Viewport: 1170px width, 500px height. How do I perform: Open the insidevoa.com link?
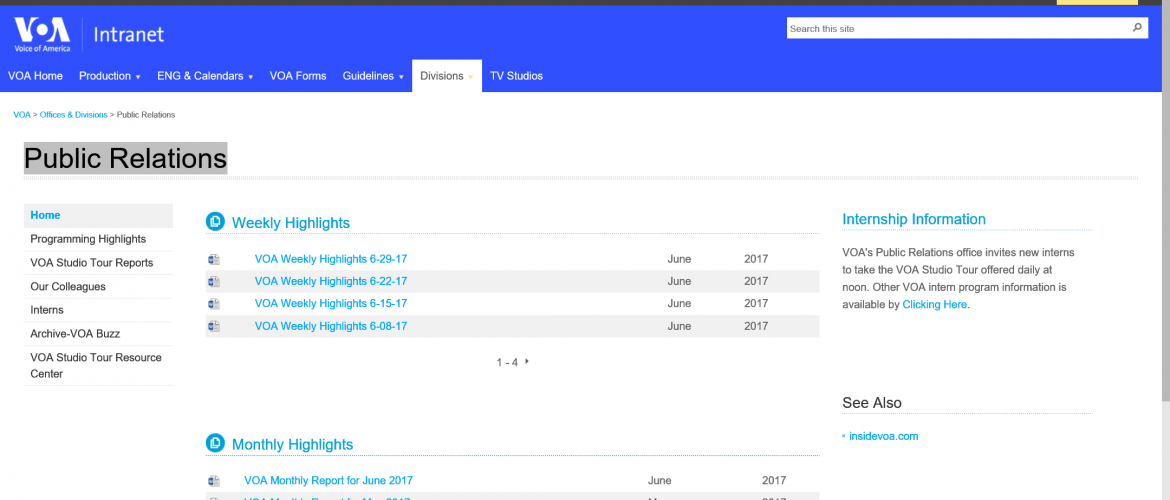[x=883, y=437]
